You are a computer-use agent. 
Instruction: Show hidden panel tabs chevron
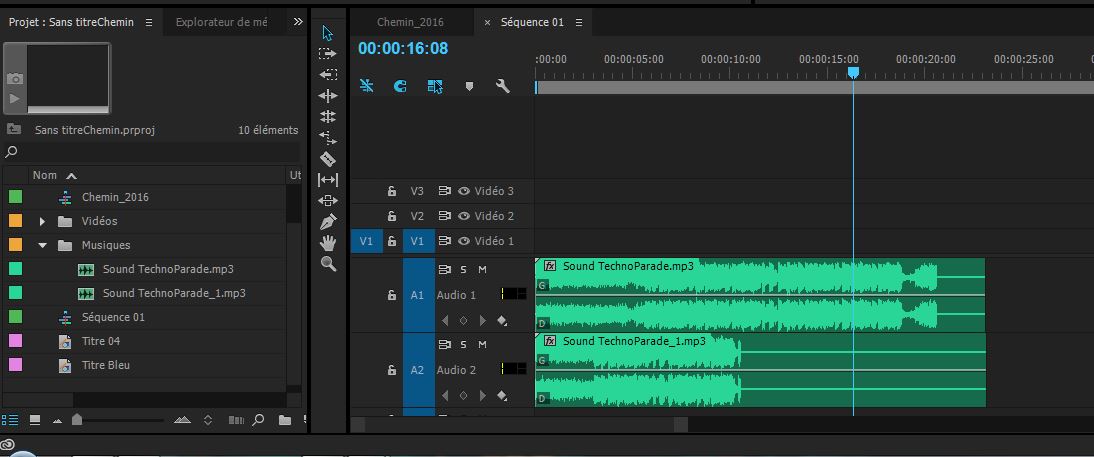[298, 22]
